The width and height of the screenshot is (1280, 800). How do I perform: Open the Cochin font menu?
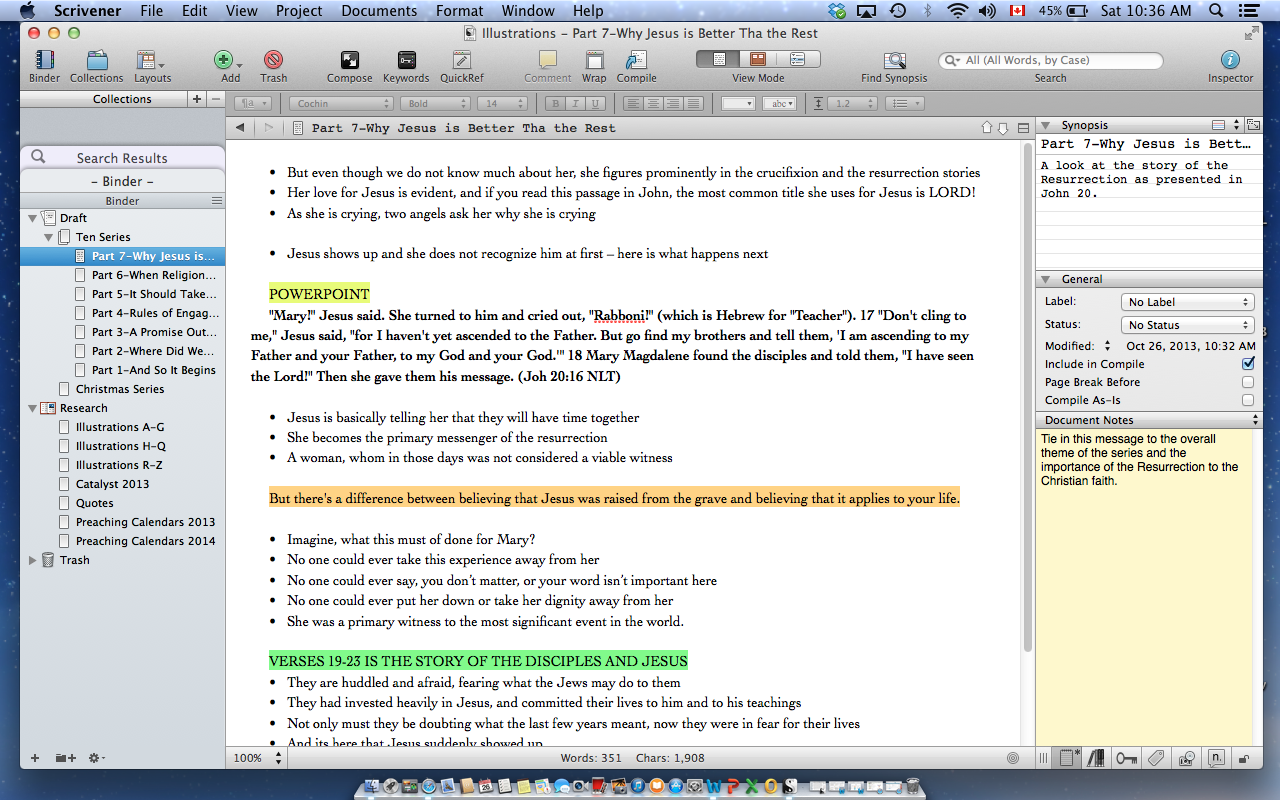340,103
